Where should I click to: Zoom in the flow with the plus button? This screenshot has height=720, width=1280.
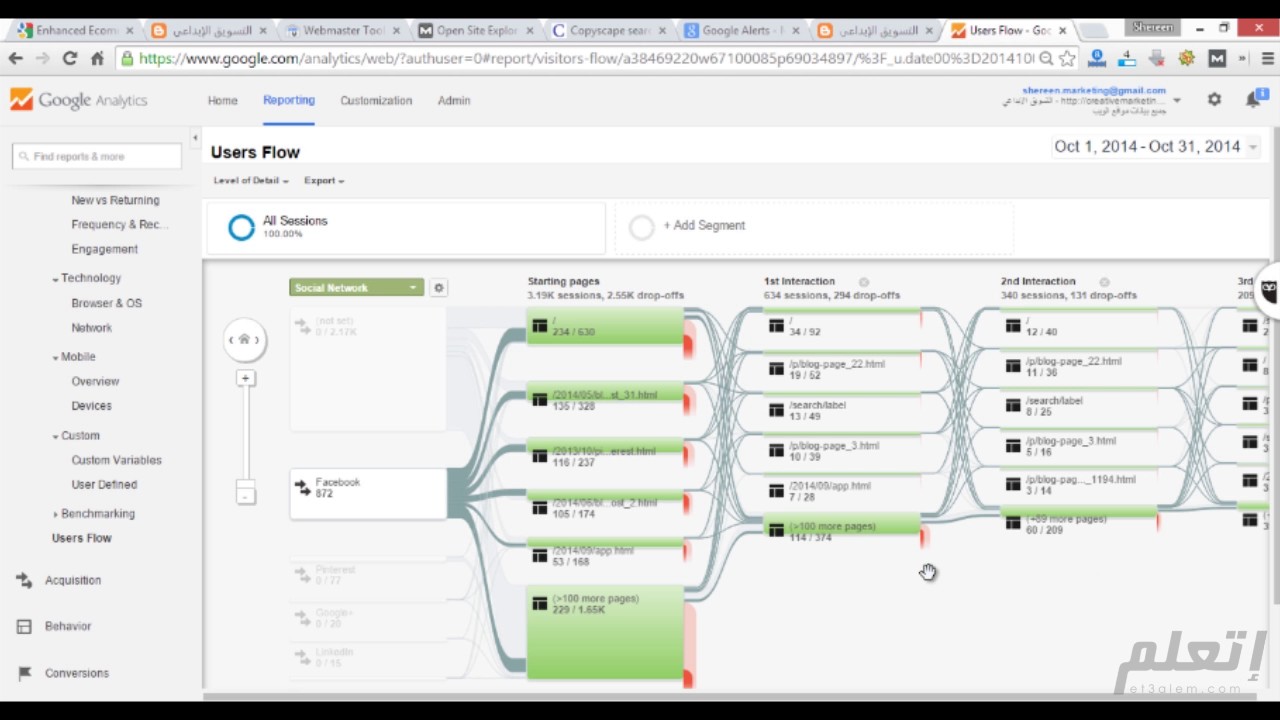pos(245,378)
